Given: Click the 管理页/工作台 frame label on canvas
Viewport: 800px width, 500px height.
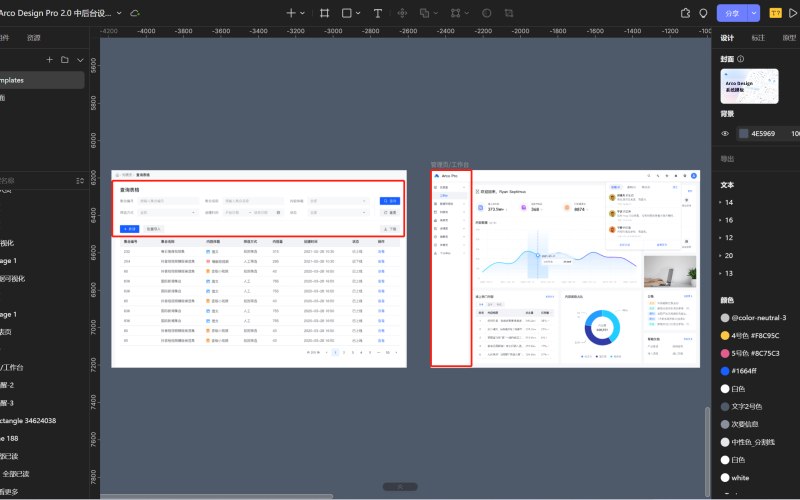Looking at the screenshot, I should (x=449, y=164).
